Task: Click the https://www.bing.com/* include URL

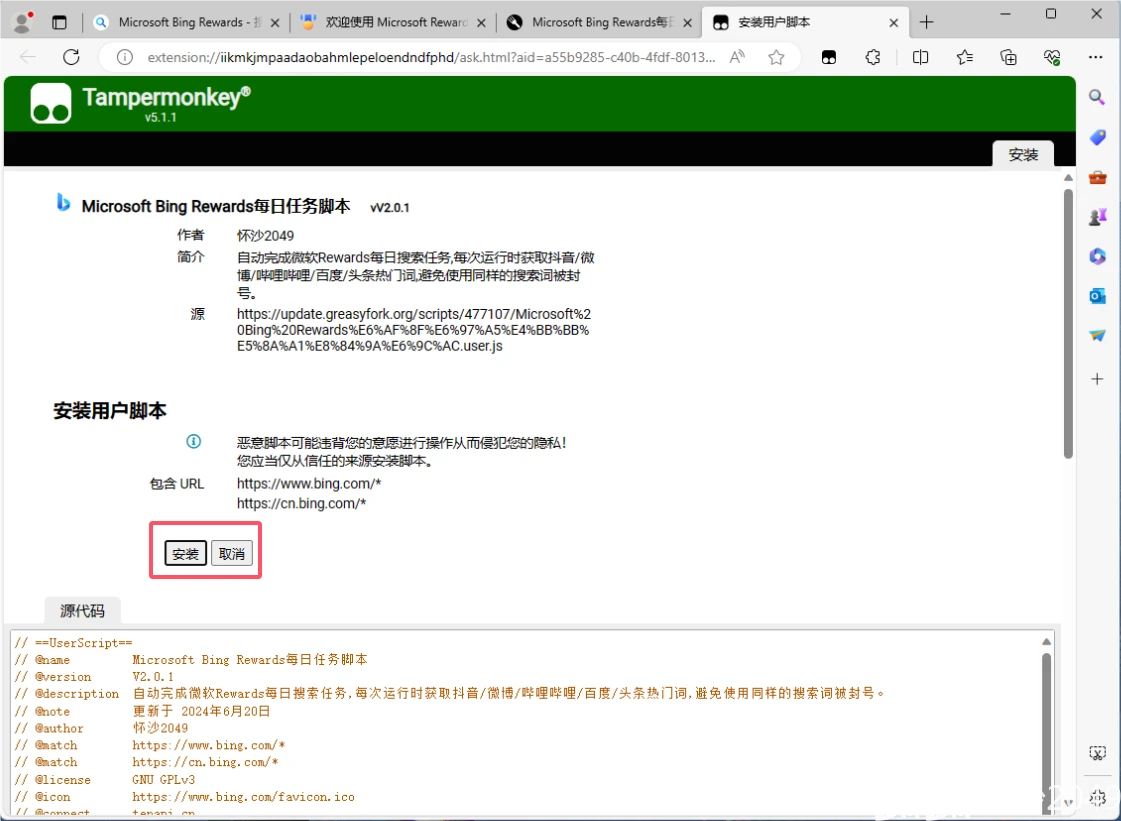Action: [309, 483]
